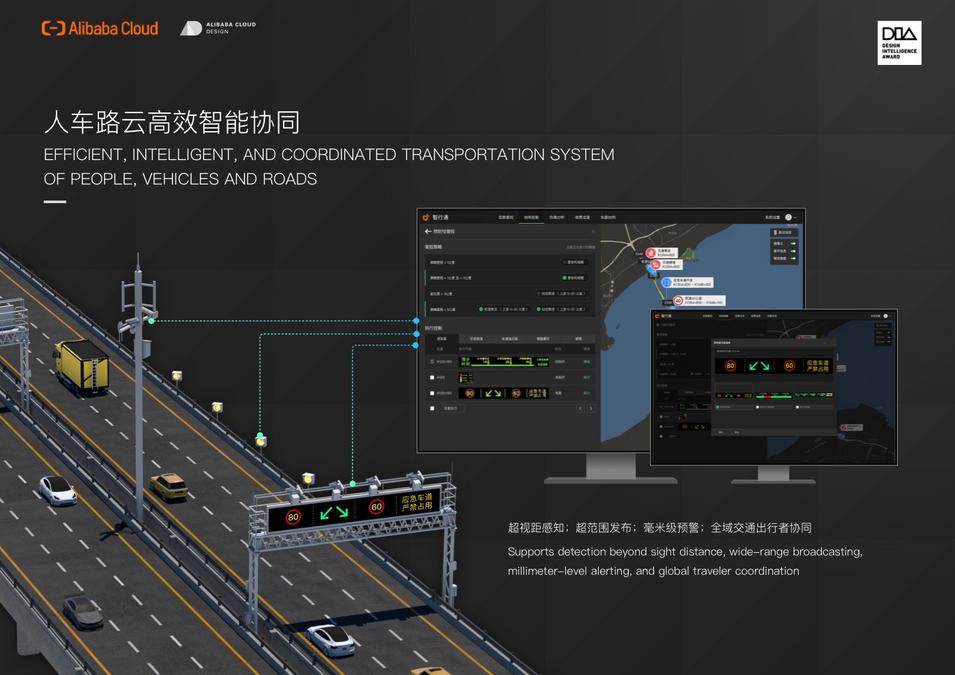
Task: Click the user avatar on left monitor header
Action: [x=788, y=216]
